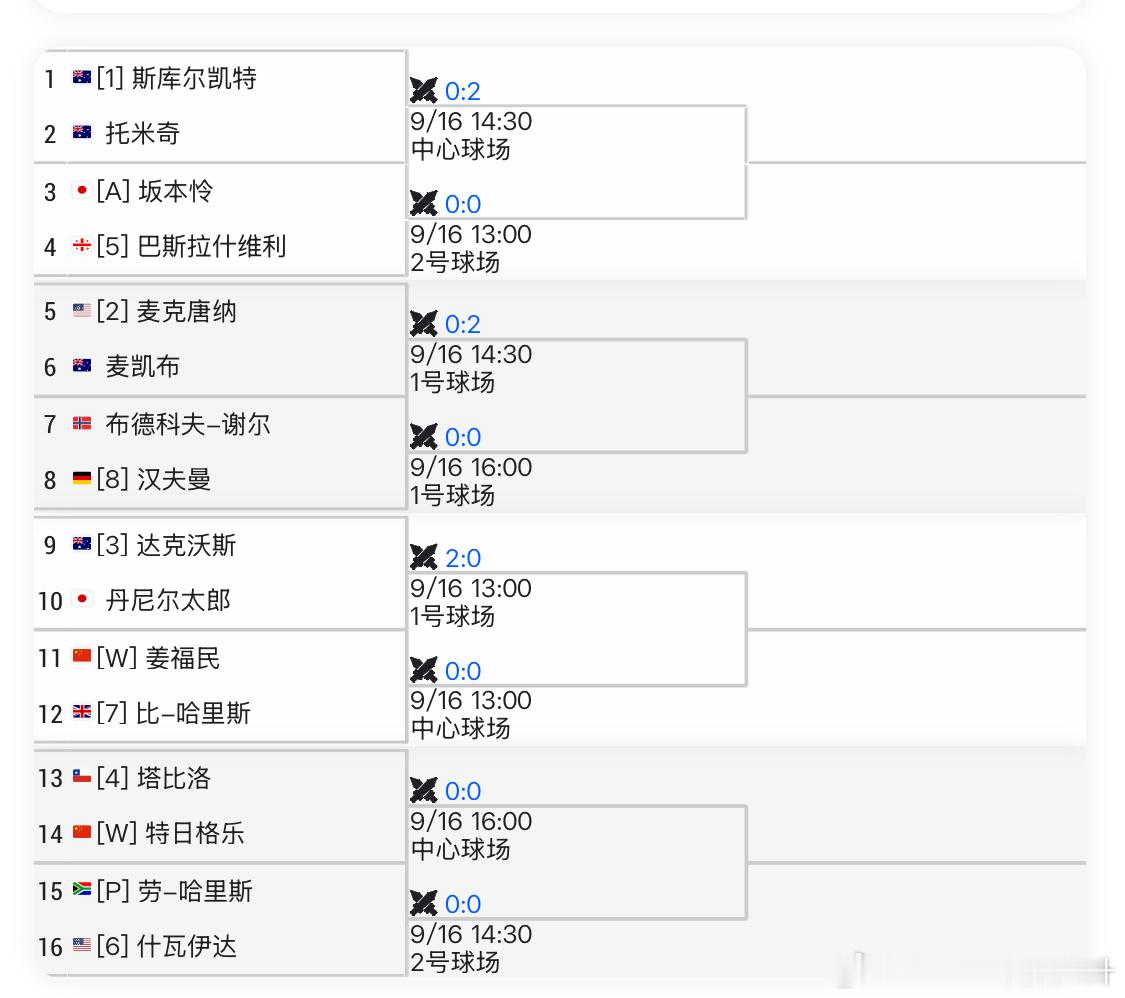This screenshot has height=998, width=1125.
Task: Click the match icon for 坂本怜 vs 巴斯拉什维利
Action: [423, 203]
